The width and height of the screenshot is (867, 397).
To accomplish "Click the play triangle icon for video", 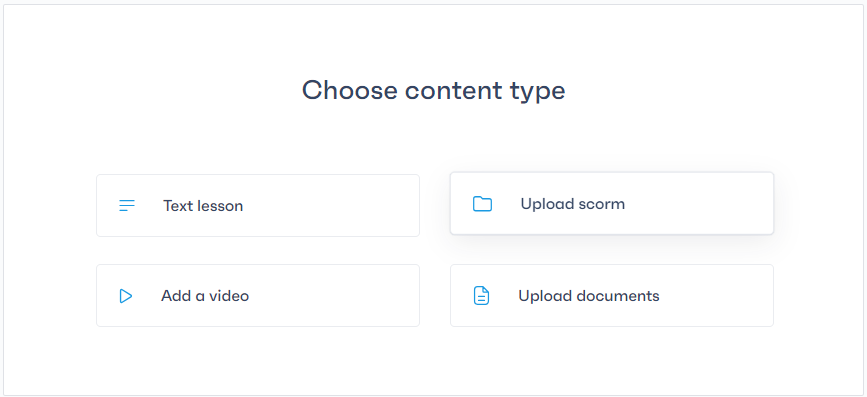I will click(126, 296).
